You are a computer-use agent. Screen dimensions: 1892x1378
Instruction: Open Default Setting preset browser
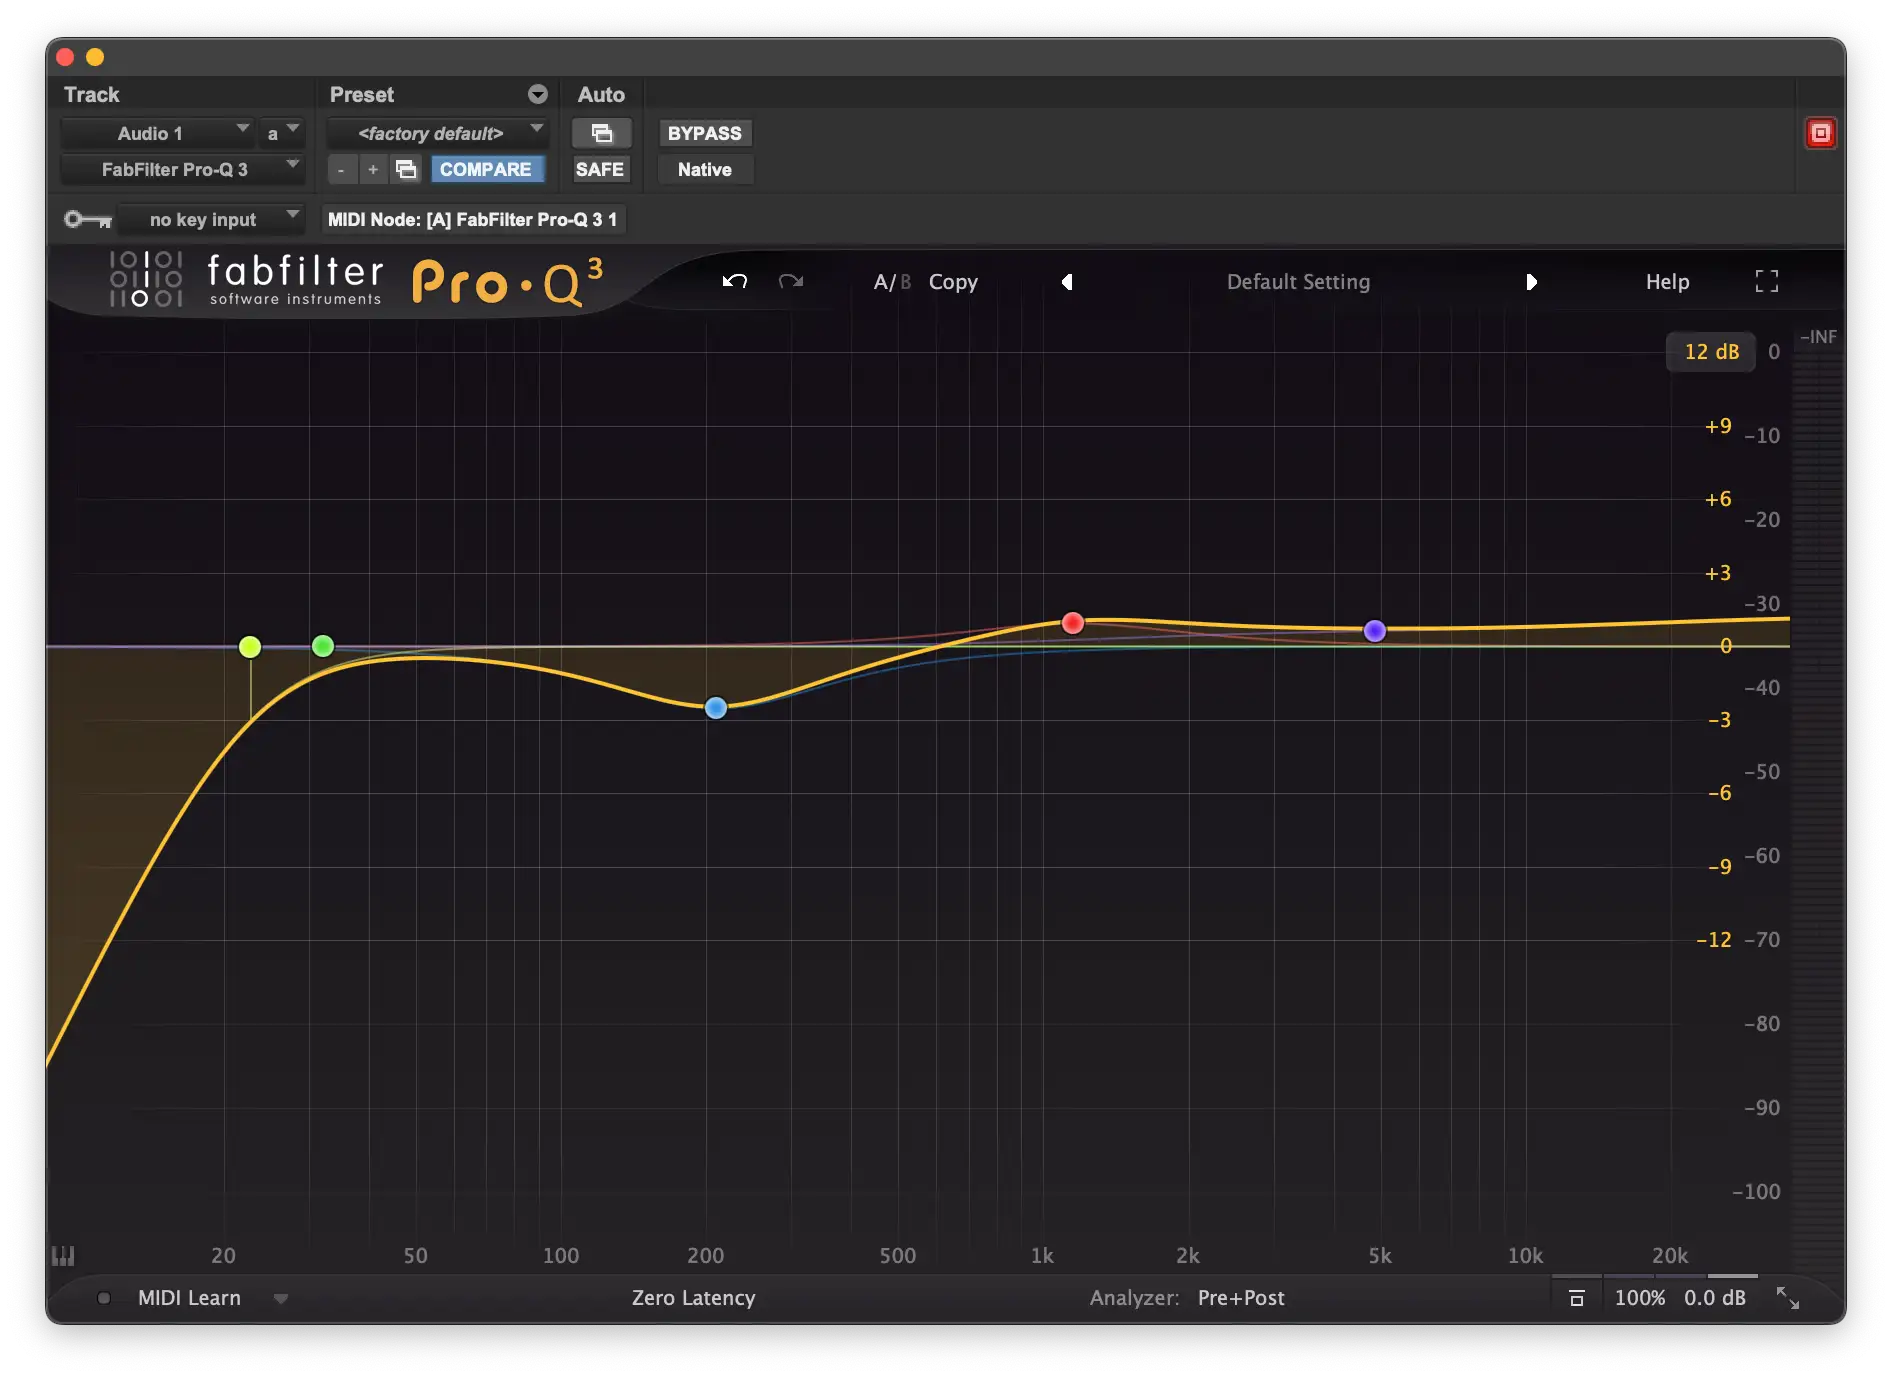click(x=1298, y=282)
